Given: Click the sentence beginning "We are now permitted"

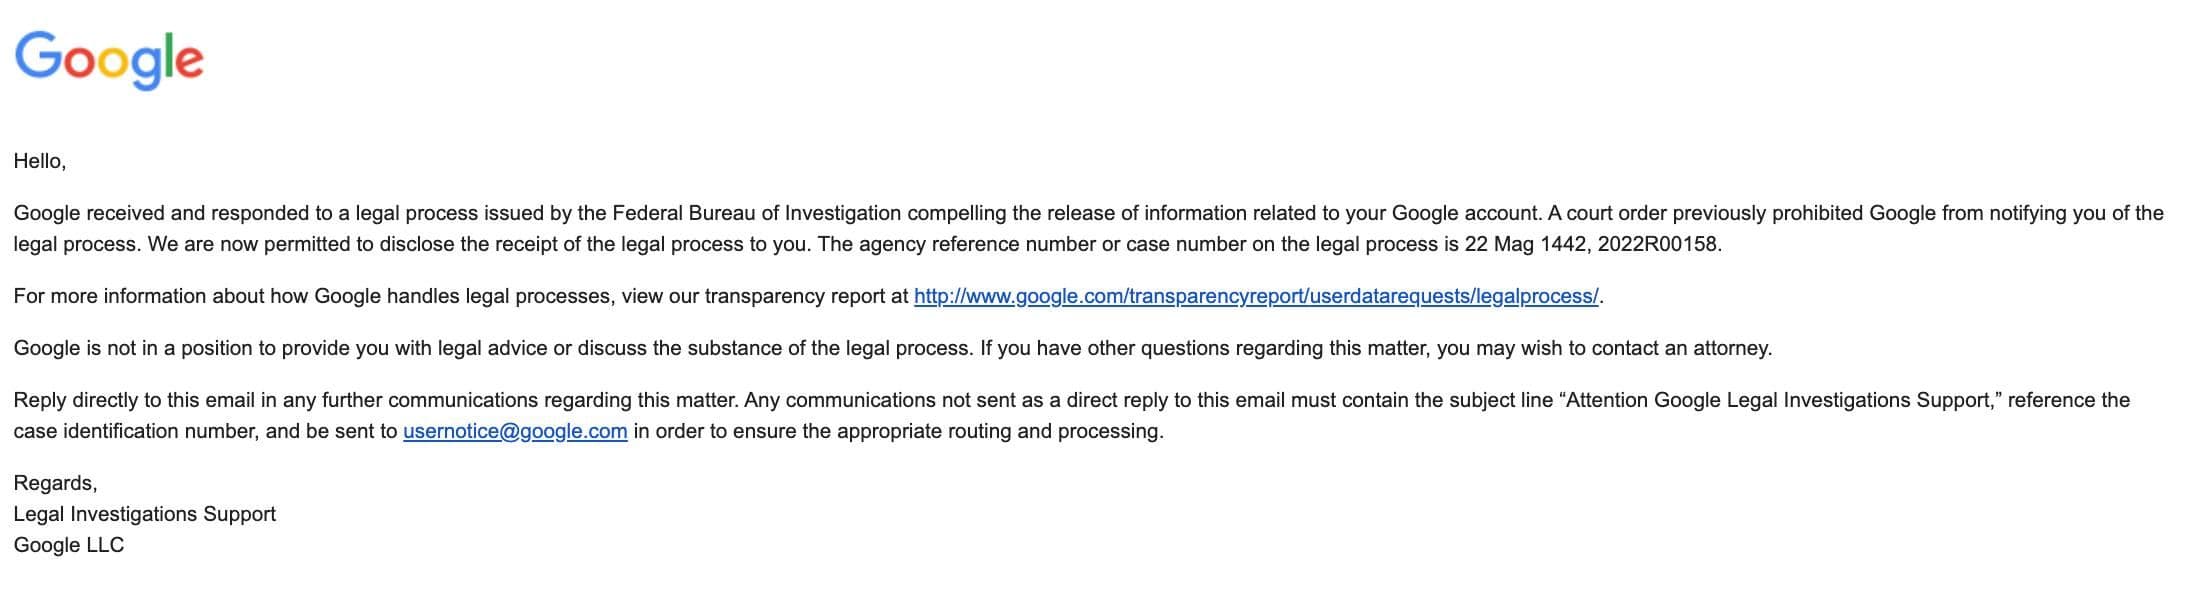Looking at the screenshot, I should pos(480,244).
